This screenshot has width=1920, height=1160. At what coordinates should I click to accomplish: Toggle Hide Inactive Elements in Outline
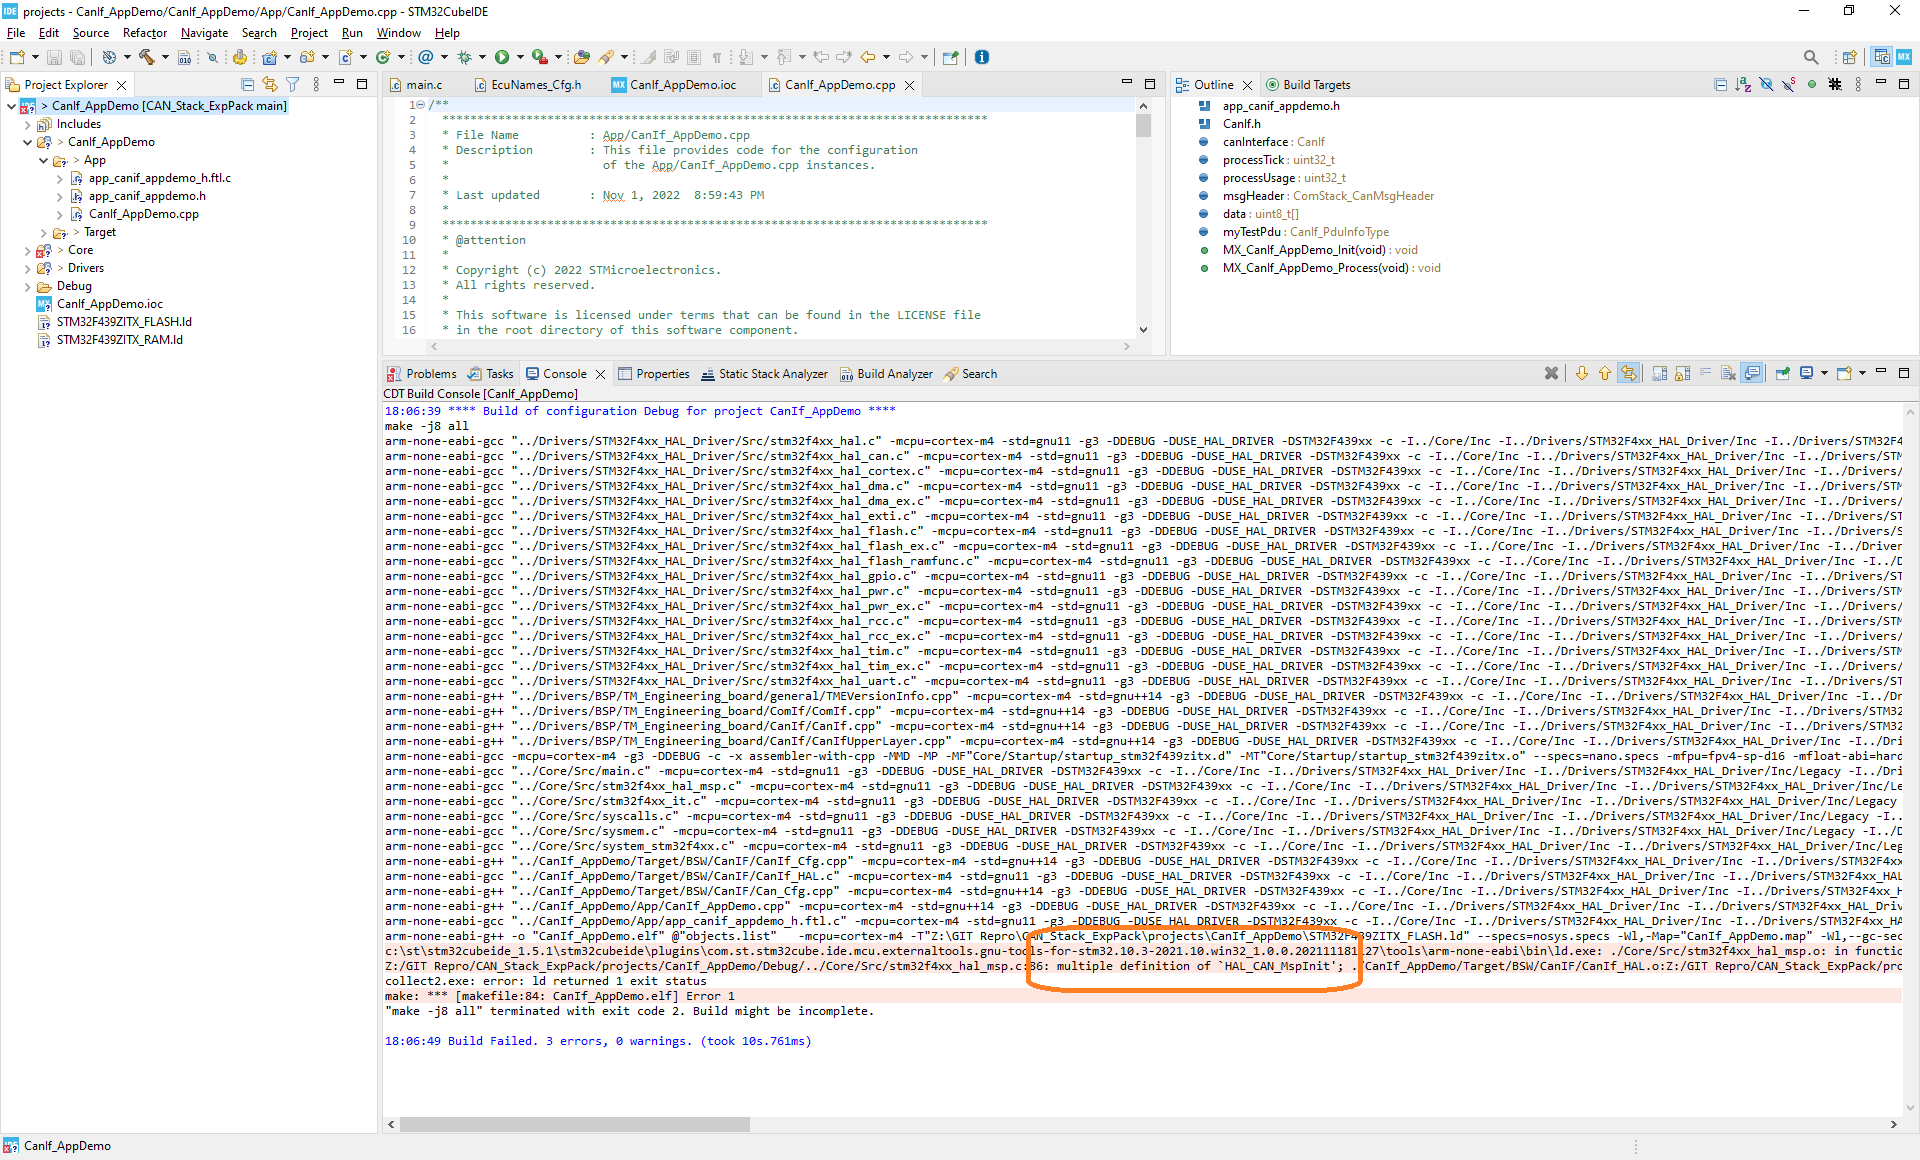1835,85
